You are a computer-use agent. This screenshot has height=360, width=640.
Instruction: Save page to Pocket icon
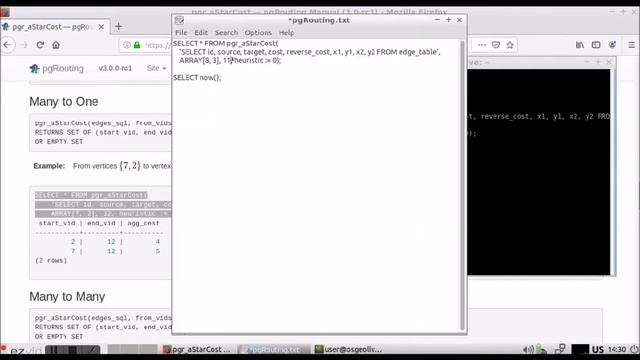pyautogui.click(x=496, y=45)
